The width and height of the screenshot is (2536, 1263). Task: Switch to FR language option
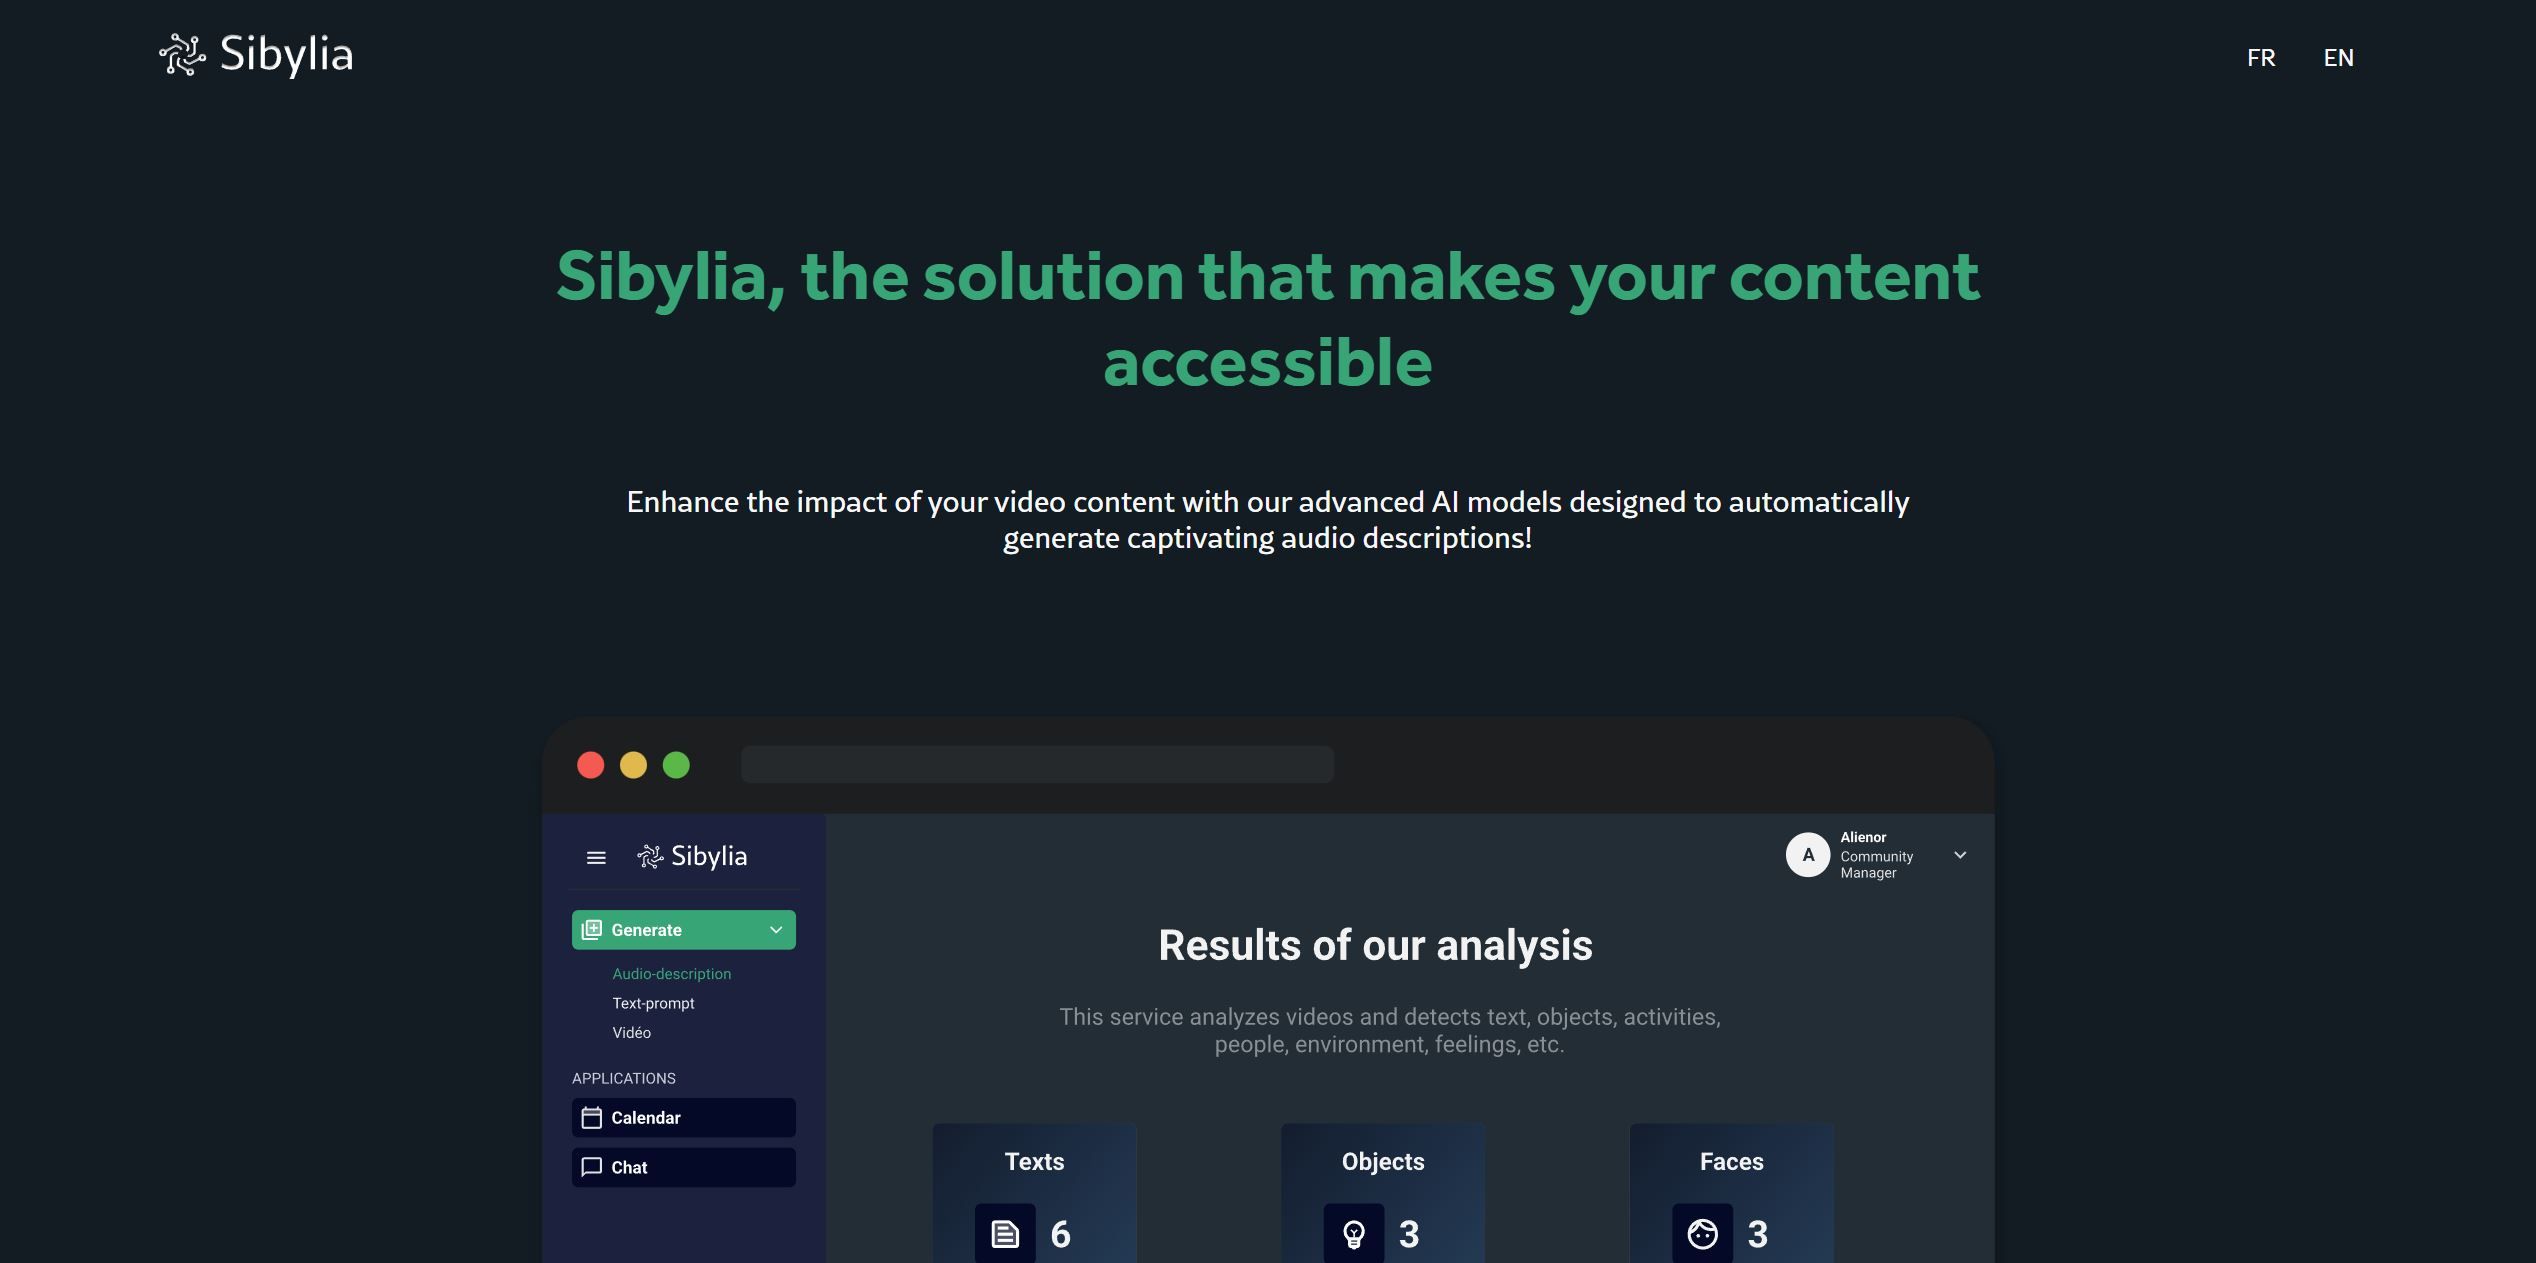pos(2259,57)
